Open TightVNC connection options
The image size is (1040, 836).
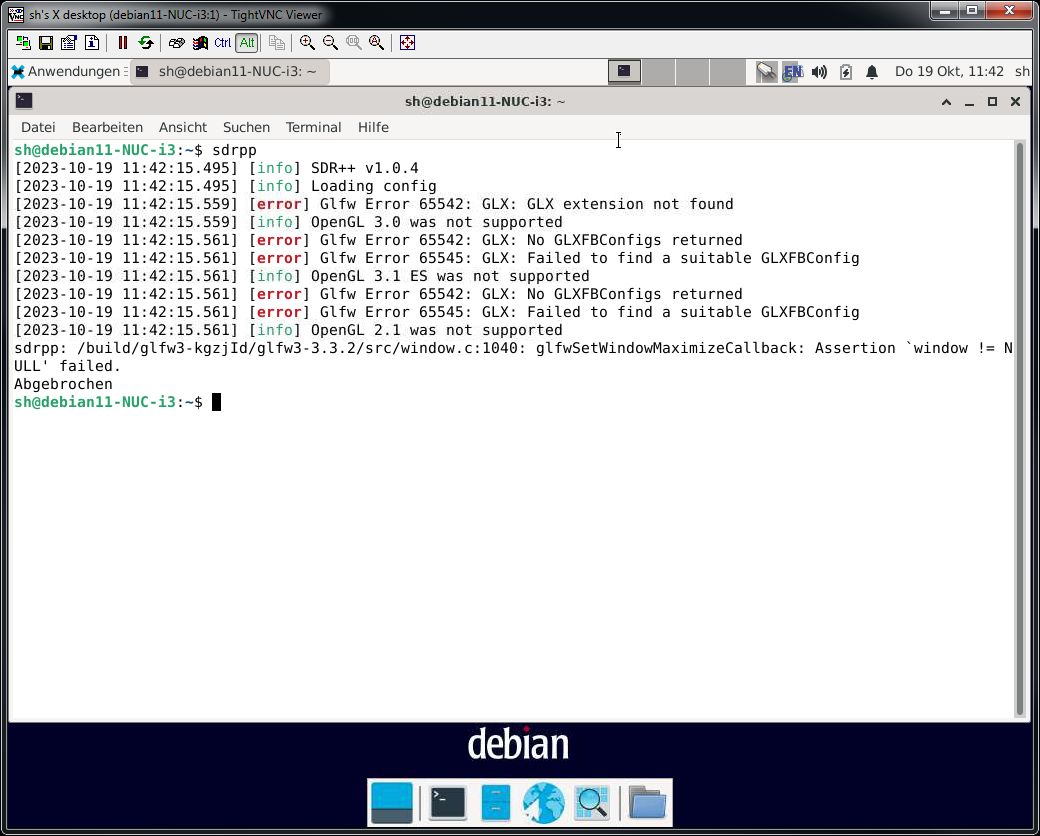click(x=68, y=43)
